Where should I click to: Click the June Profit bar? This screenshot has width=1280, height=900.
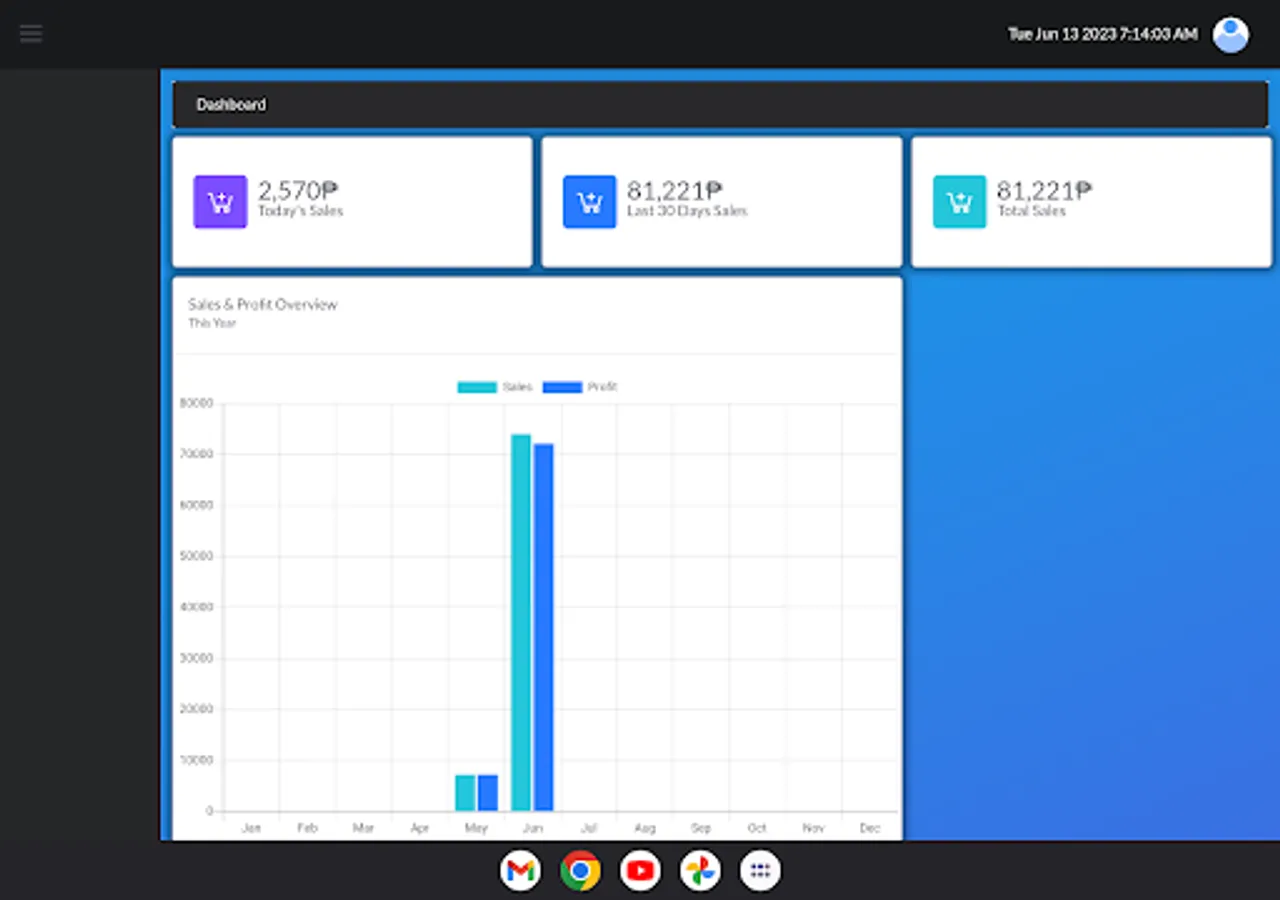tap(543, 627)
